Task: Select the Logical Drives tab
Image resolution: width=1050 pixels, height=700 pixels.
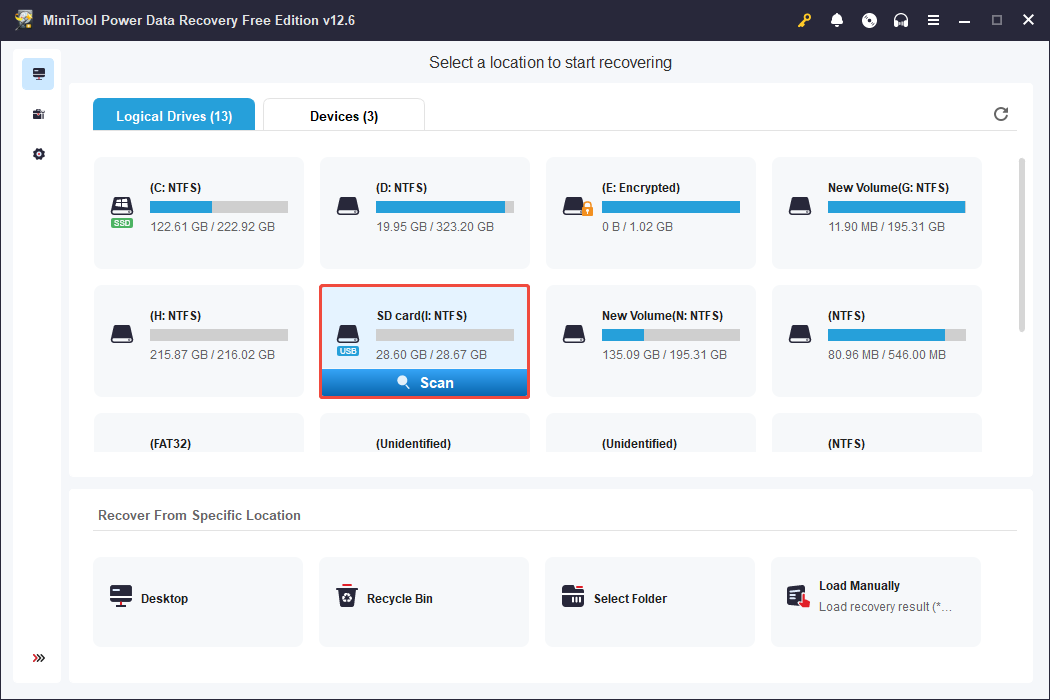Action: point(173,115)
